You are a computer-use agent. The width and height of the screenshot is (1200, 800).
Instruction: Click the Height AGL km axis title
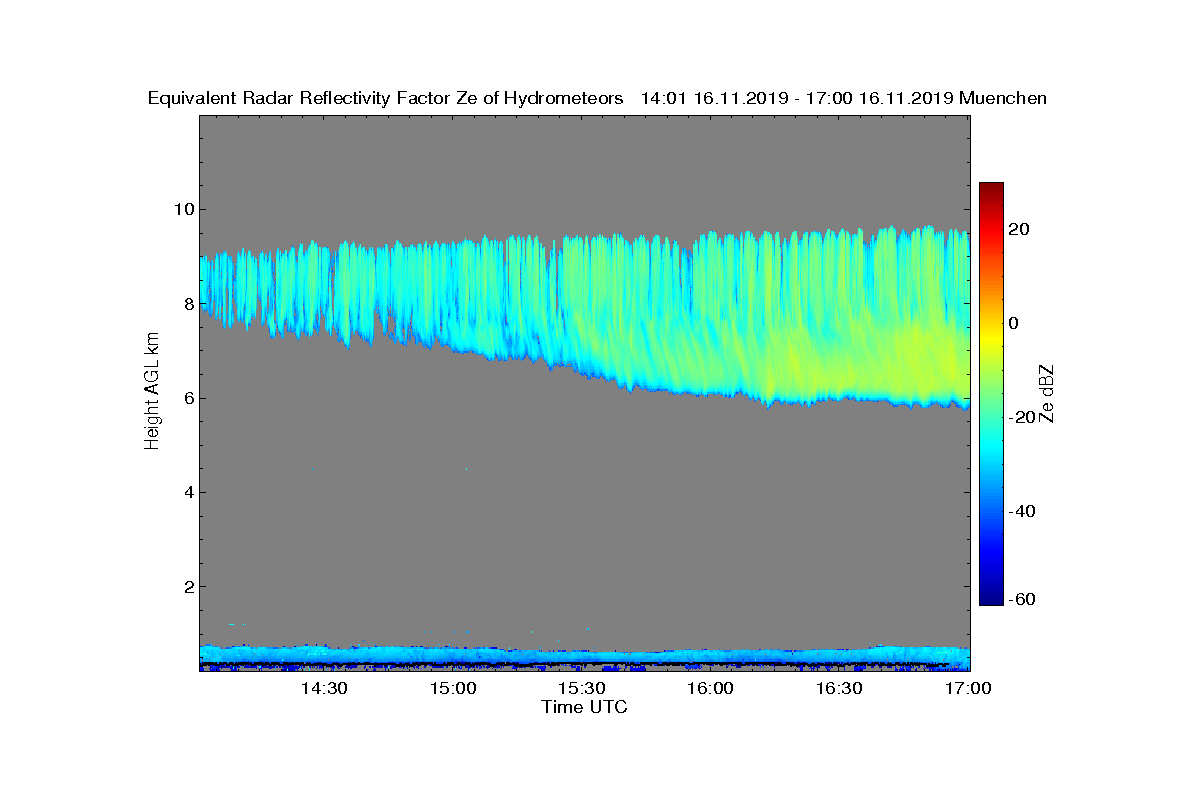(x=152, y=393)
